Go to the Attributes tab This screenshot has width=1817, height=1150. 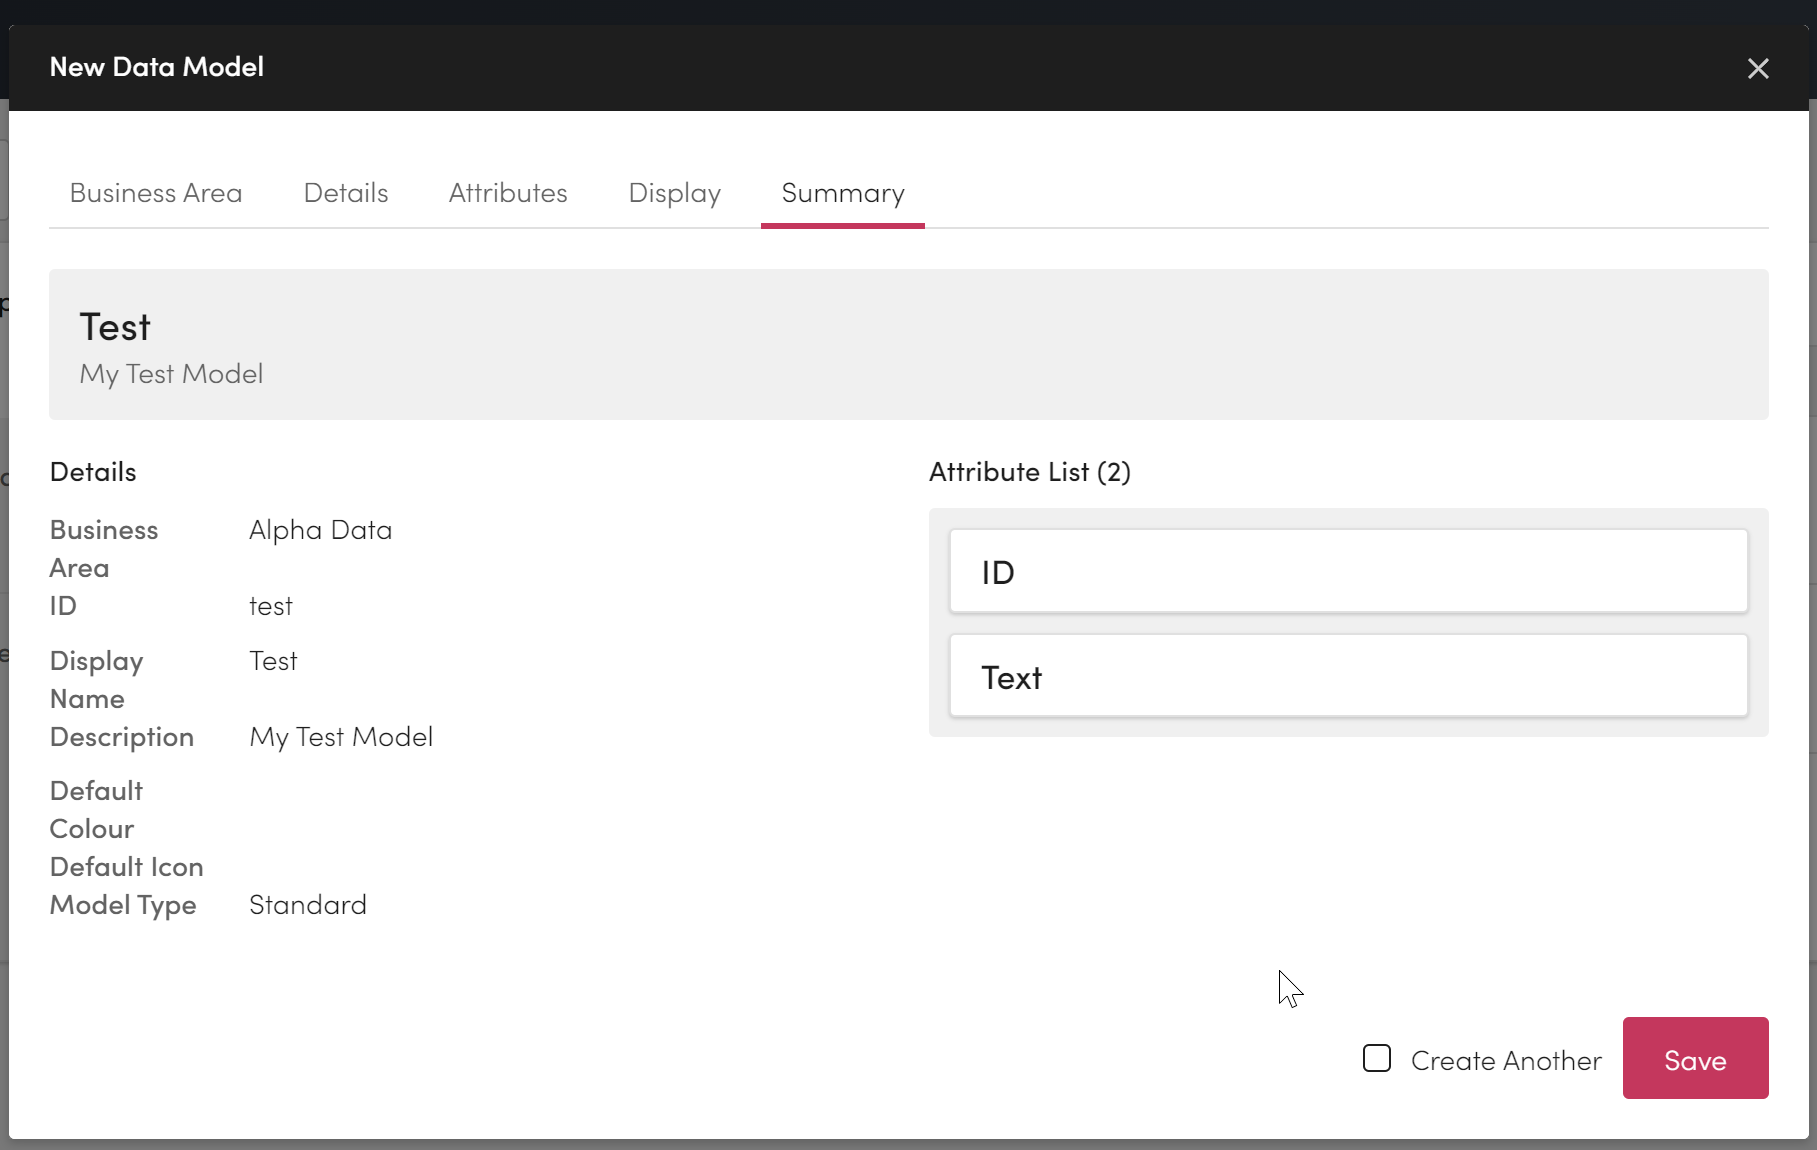click(x=508, y=193)
